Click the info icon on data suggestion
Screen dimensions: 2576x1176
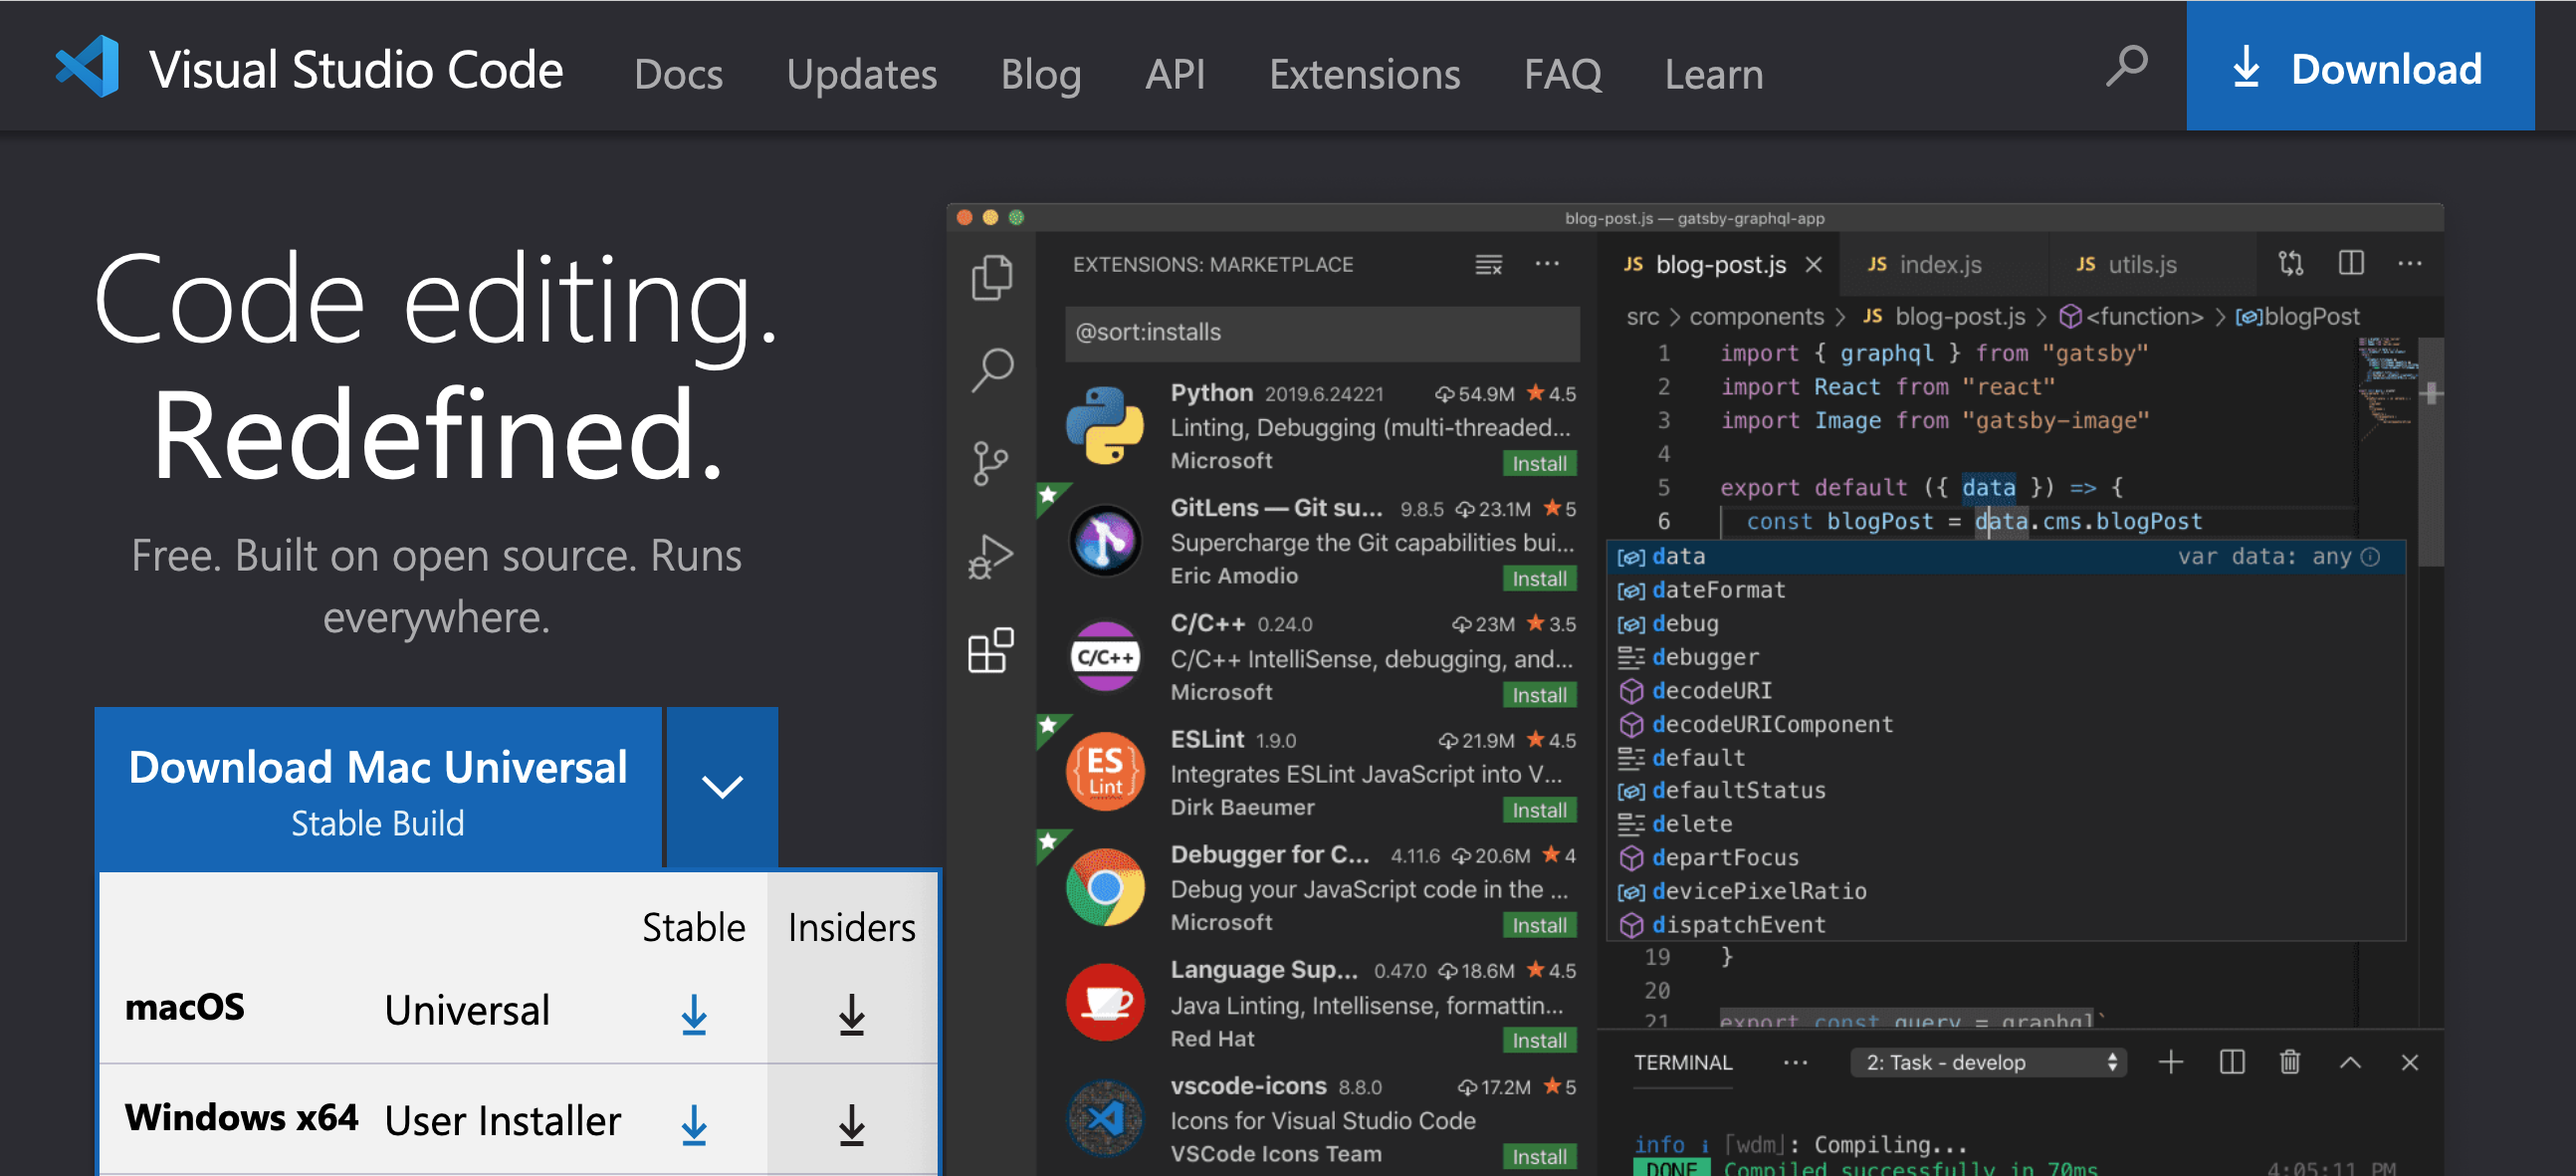click(2370, 557)
